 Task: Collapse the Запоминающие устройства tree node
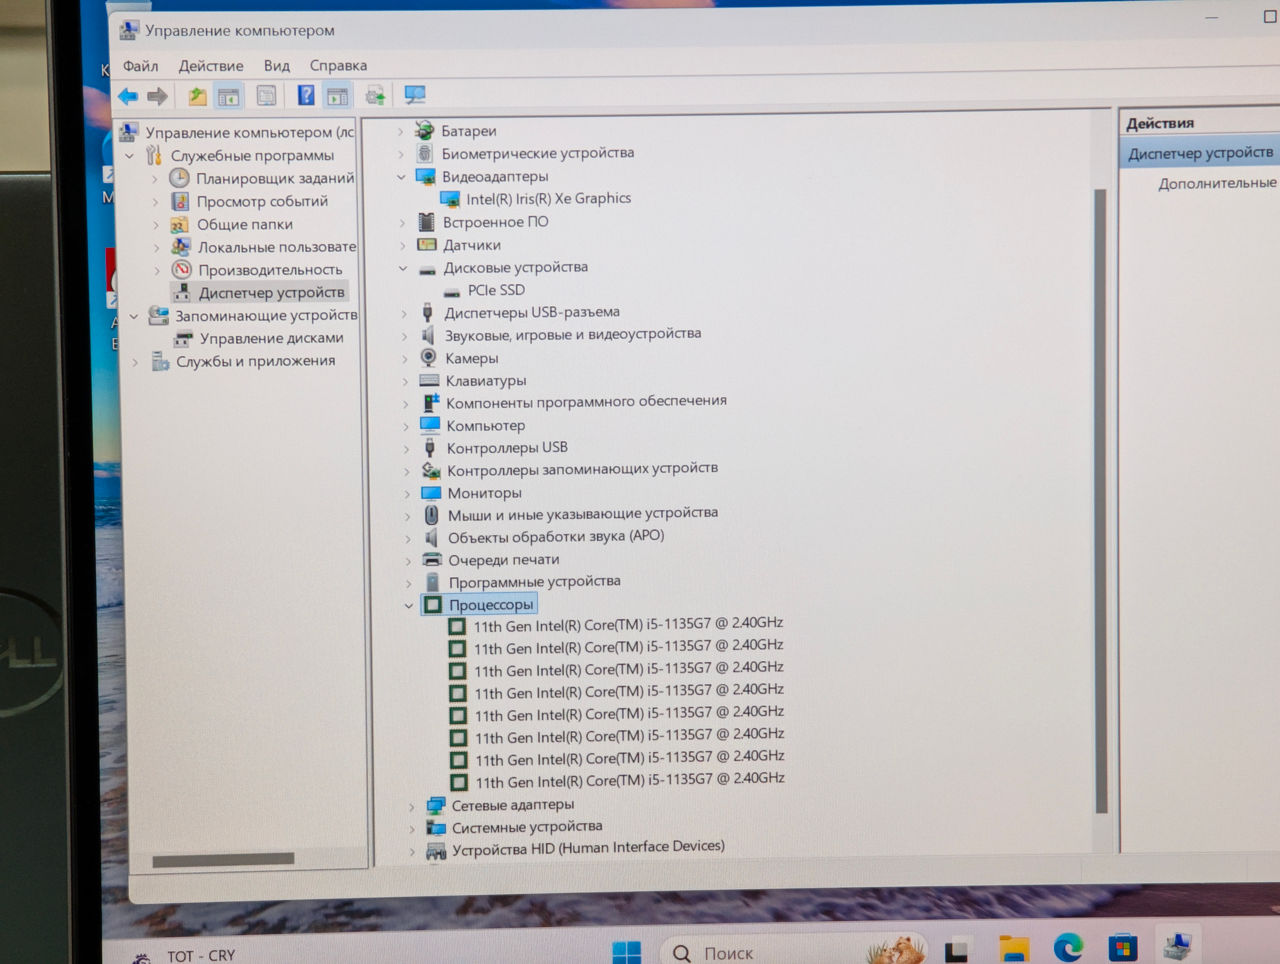(x=133, y=316)
